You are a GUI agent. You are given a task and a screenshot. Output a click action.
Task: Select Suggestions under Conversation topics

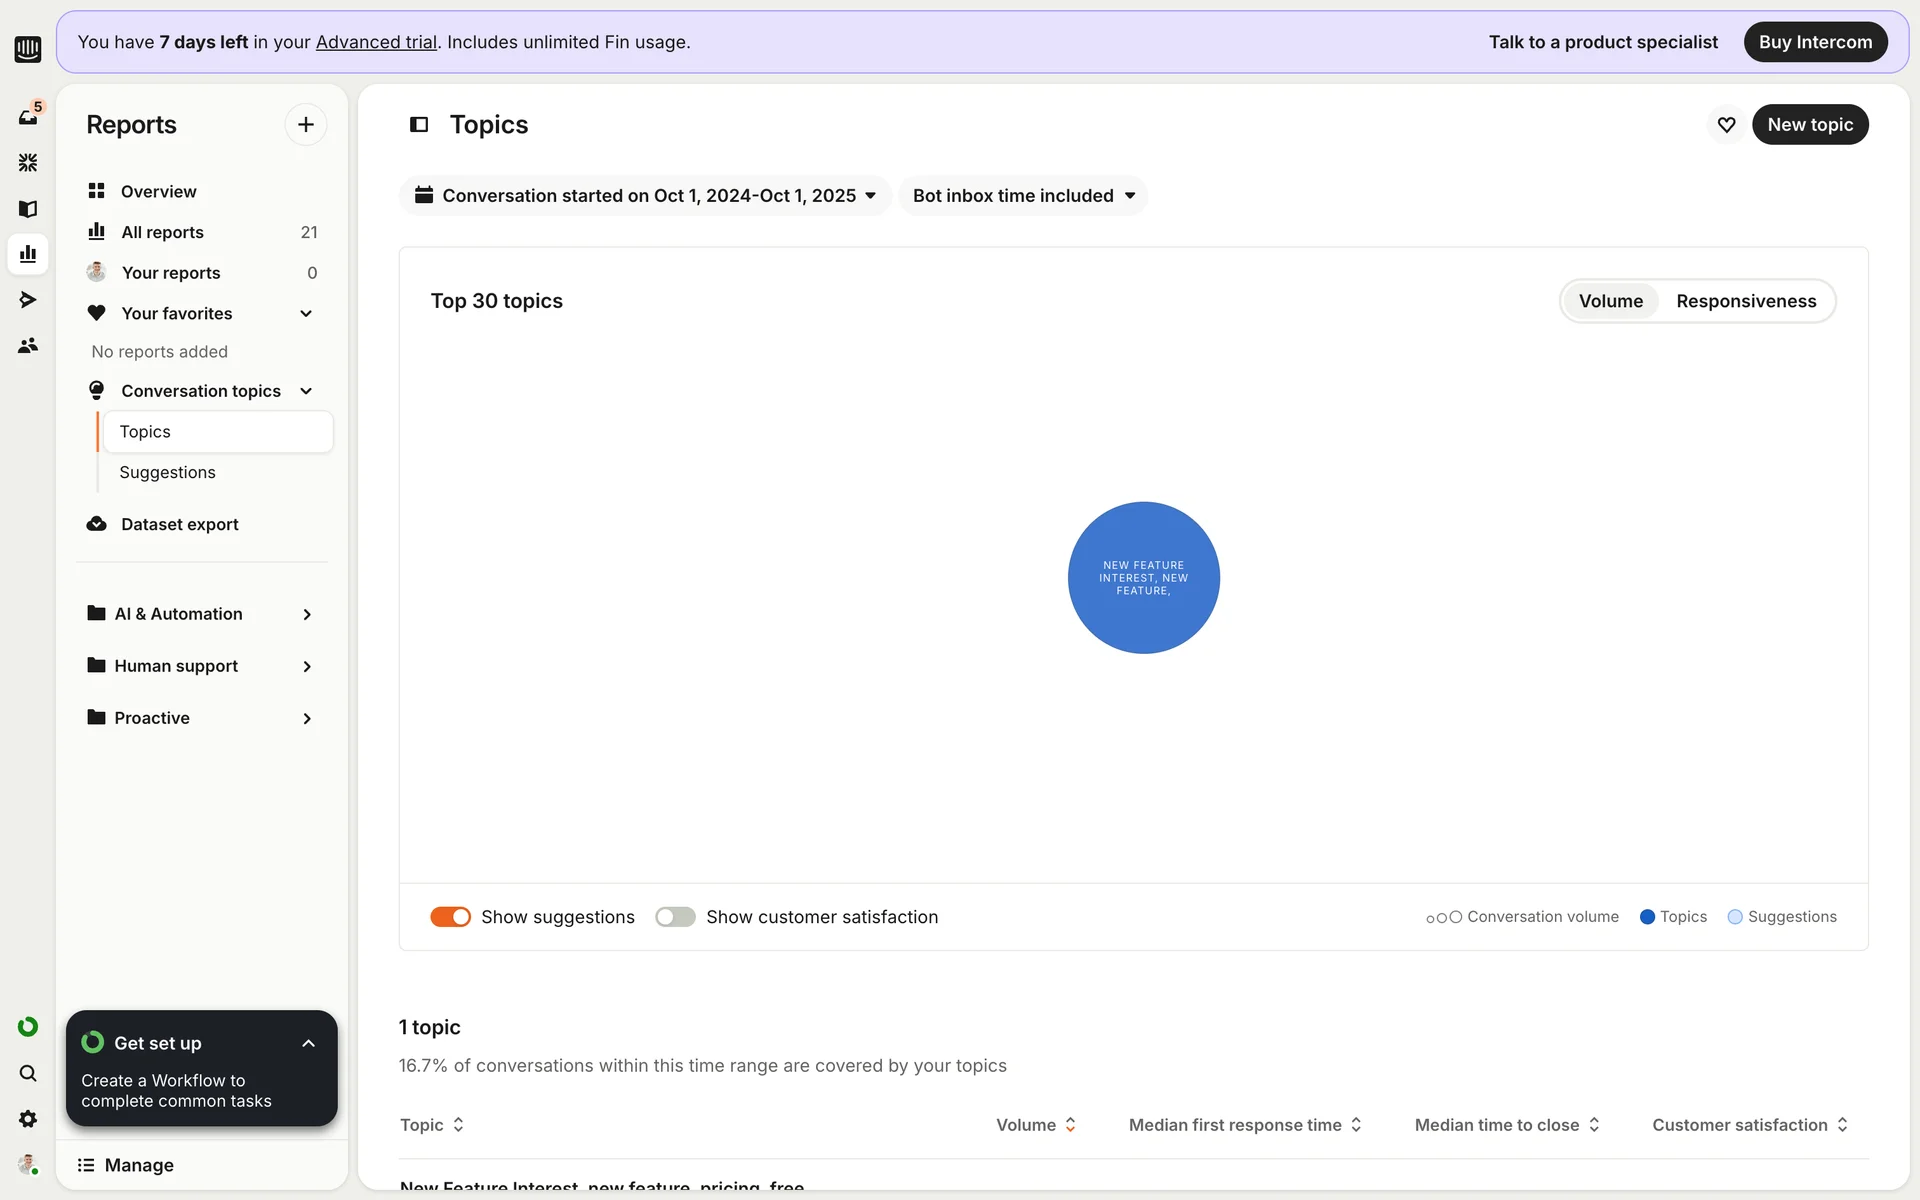pos(167,472)
